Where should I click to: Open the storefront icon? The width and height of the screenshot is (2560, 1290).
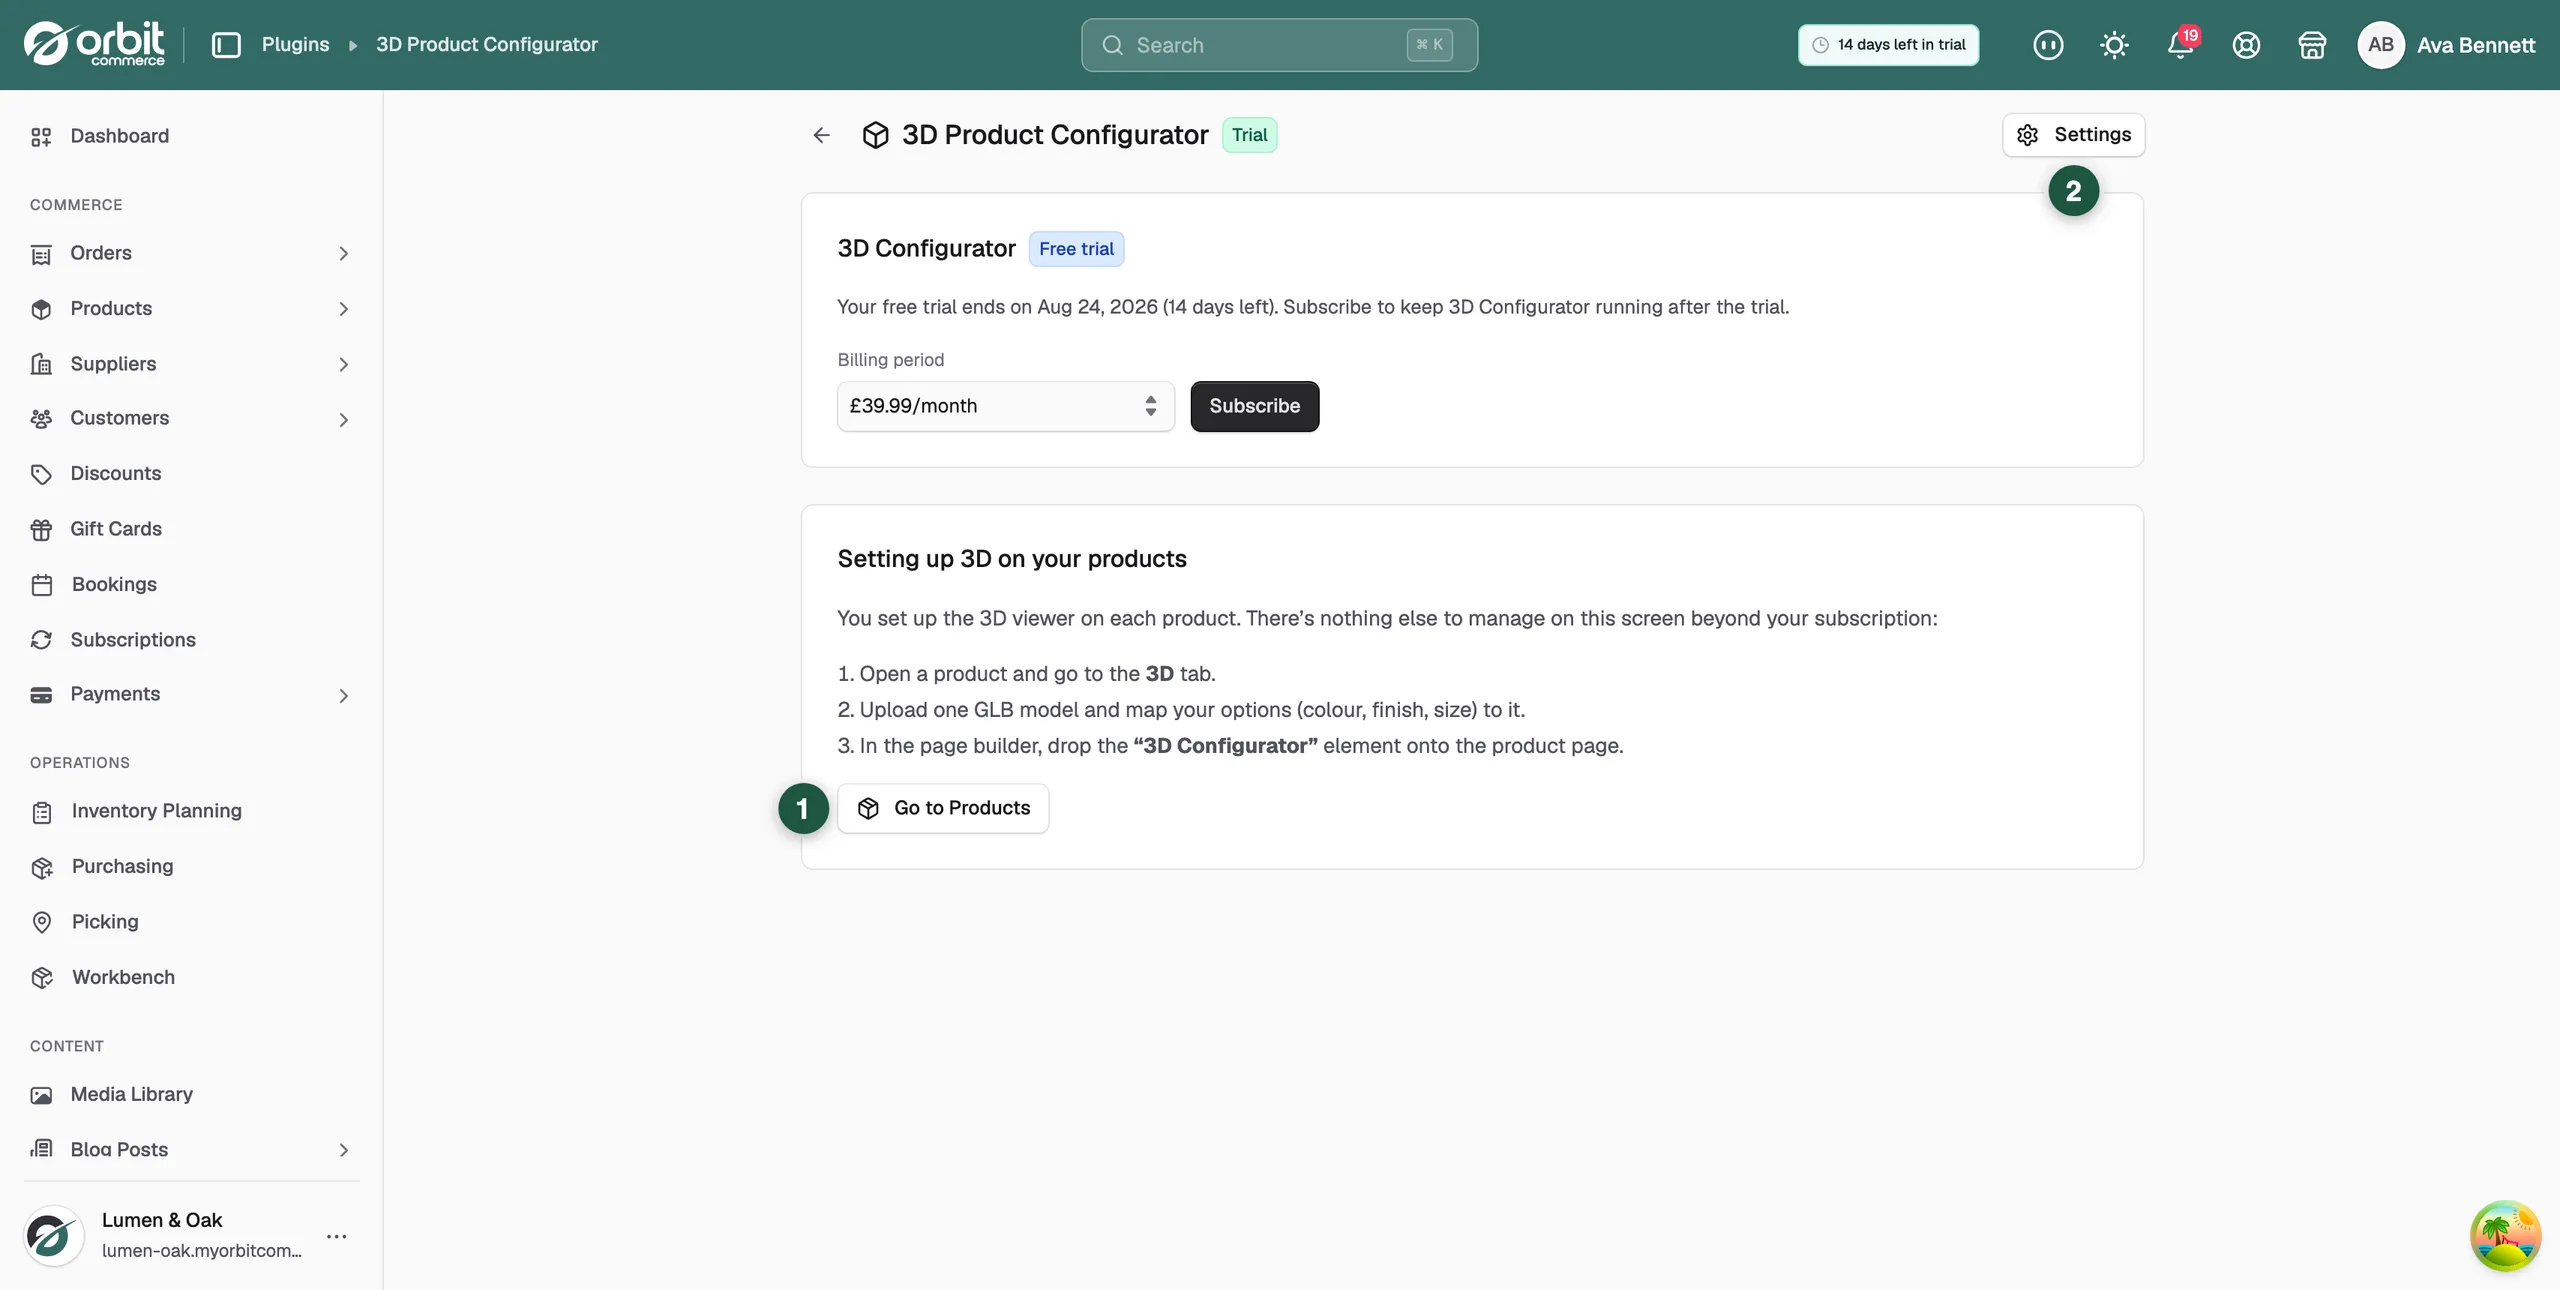[2312, 45]
